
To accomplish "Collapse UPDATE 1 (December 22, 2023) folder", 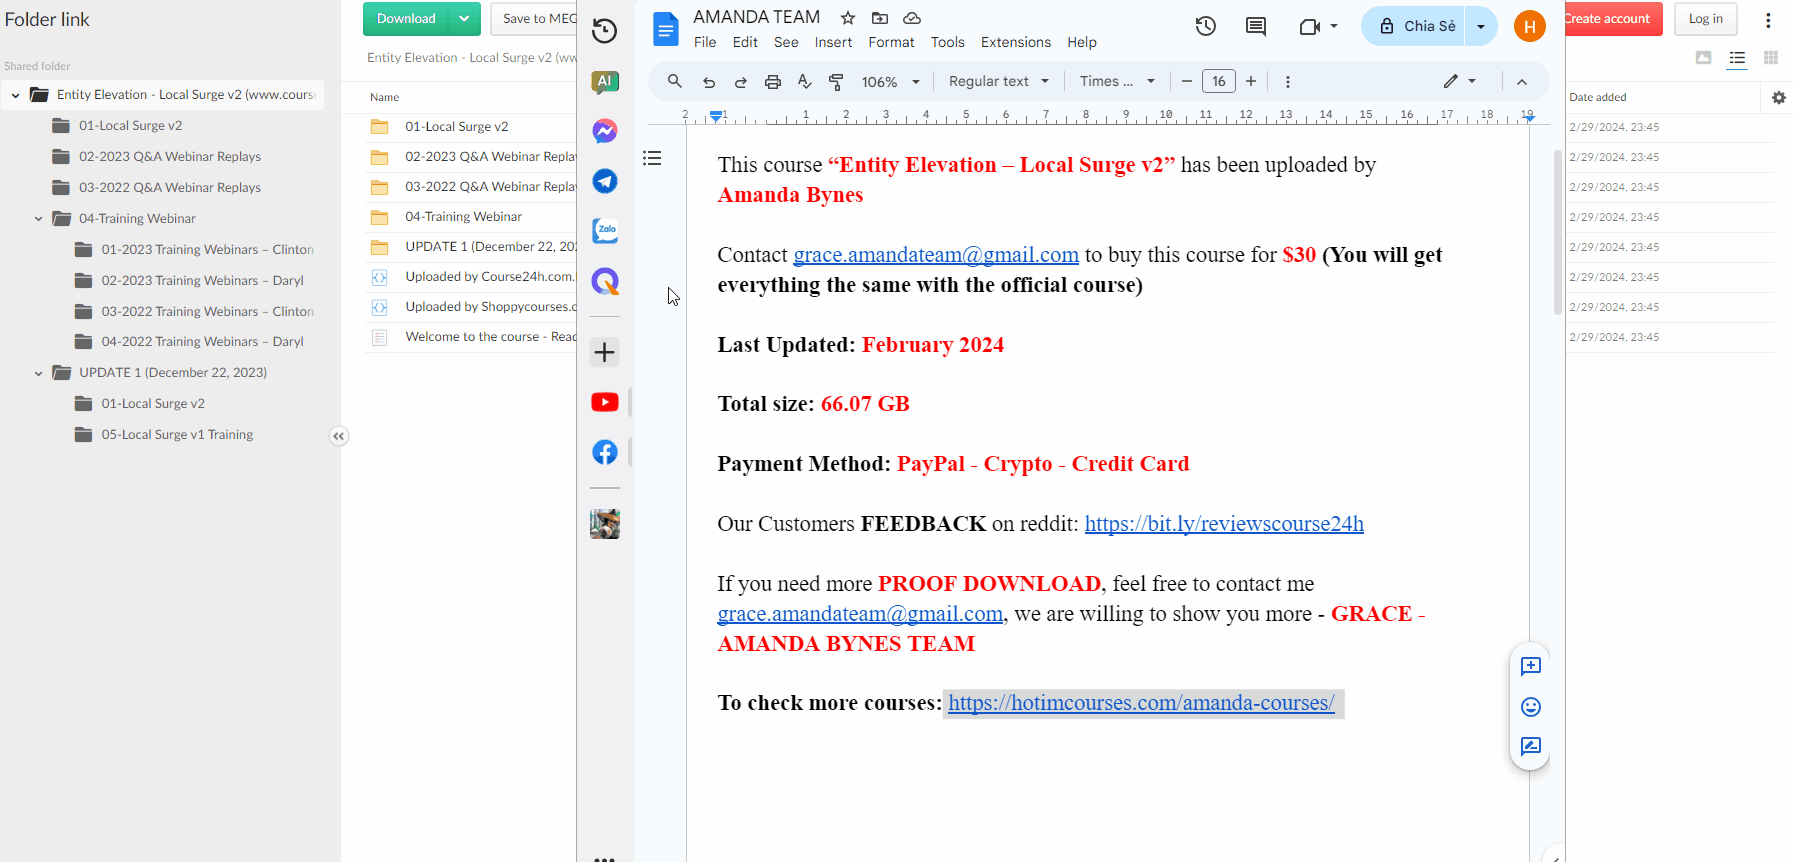I will [39, 373].
